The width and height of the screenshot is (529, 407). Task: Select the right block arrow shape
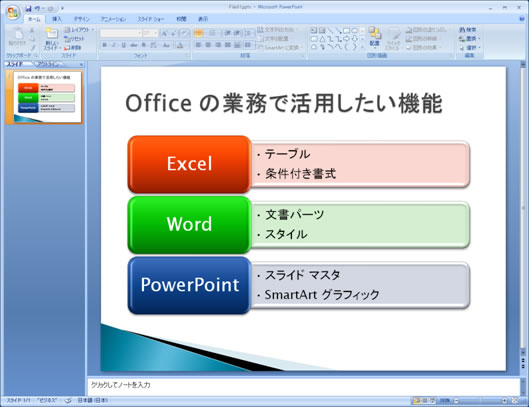pyautogui.click(x=346, y=39)
